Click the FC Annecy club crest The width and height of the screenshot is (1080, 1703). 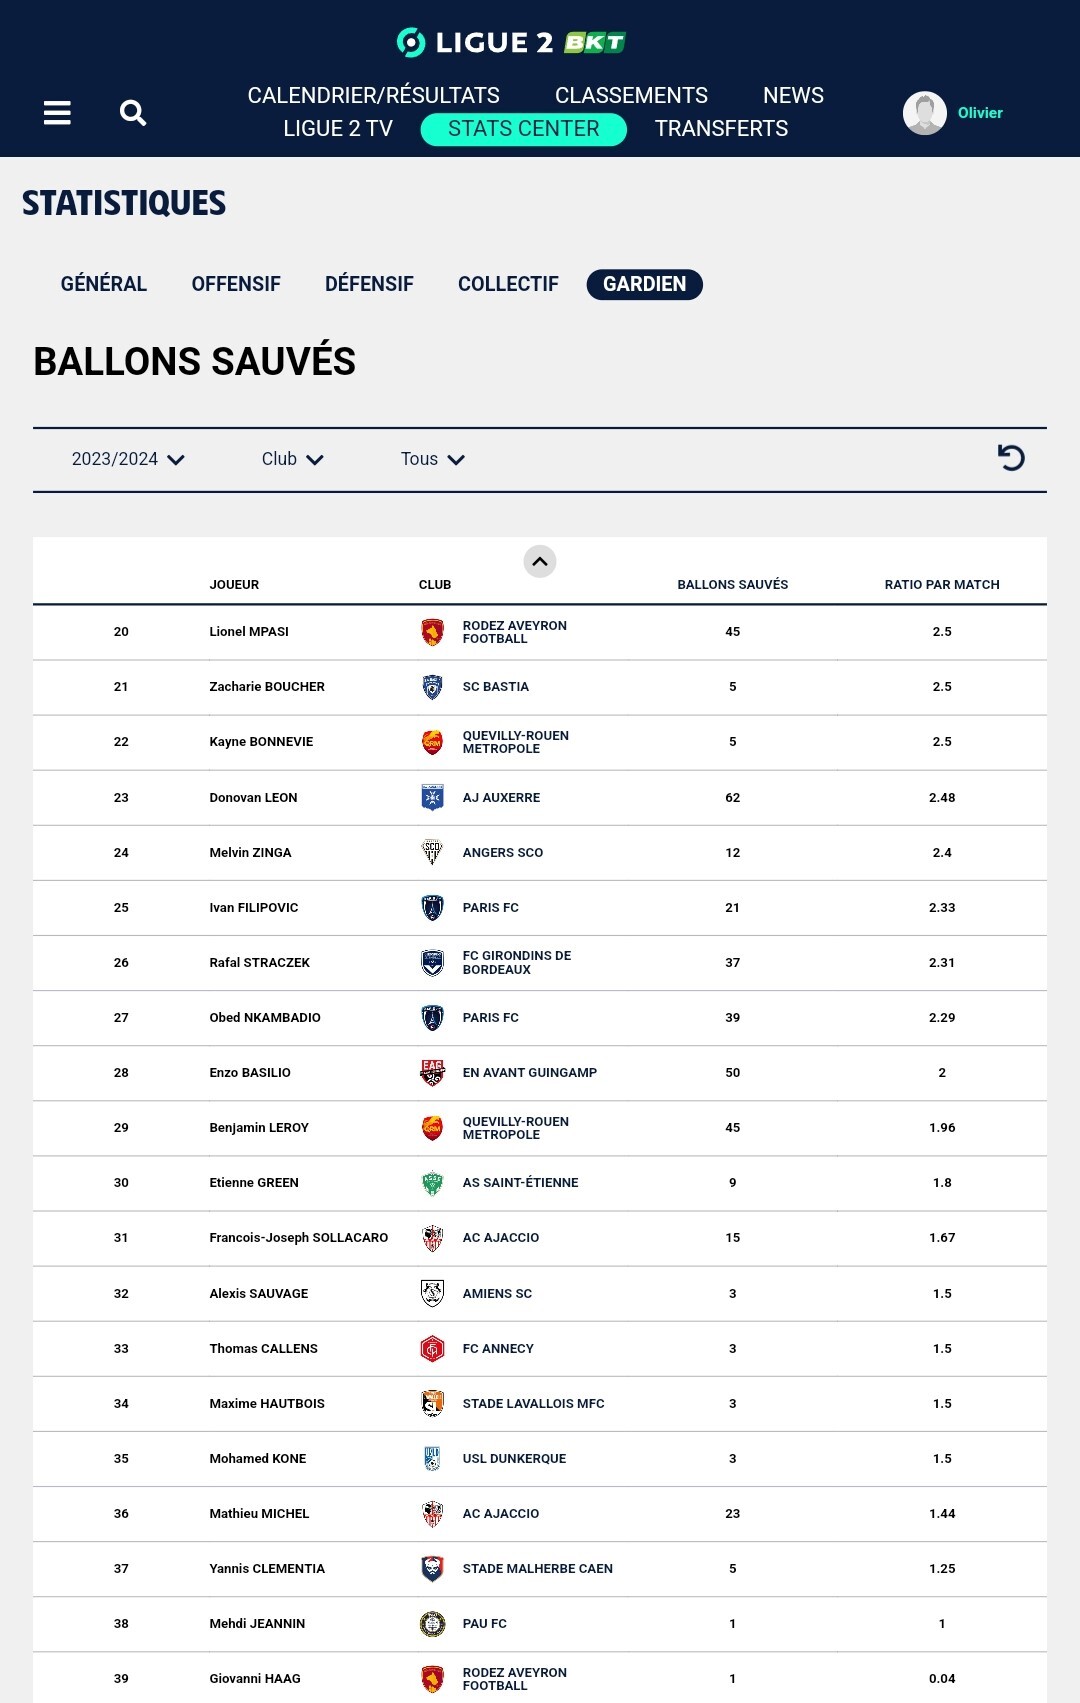(432, 1349)
